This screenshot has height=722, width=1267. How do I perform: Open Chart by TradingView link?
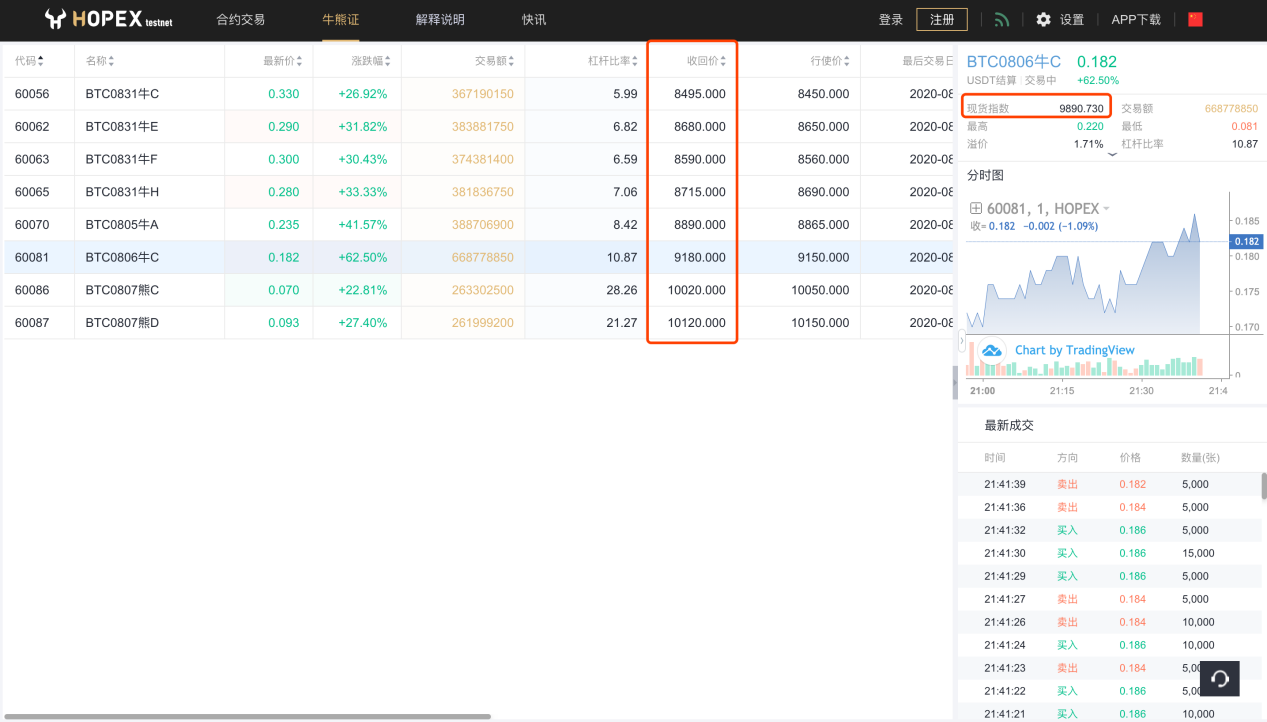[1075, 350]
